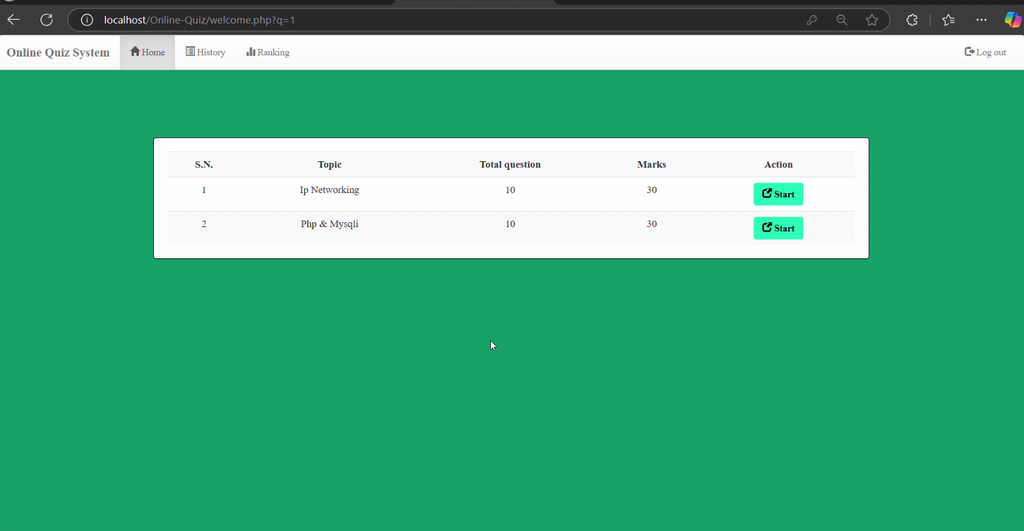Open Copilot icon in browser toolbar
The height and width of the screenshot is (531, 1024).
pos(1013,20)
